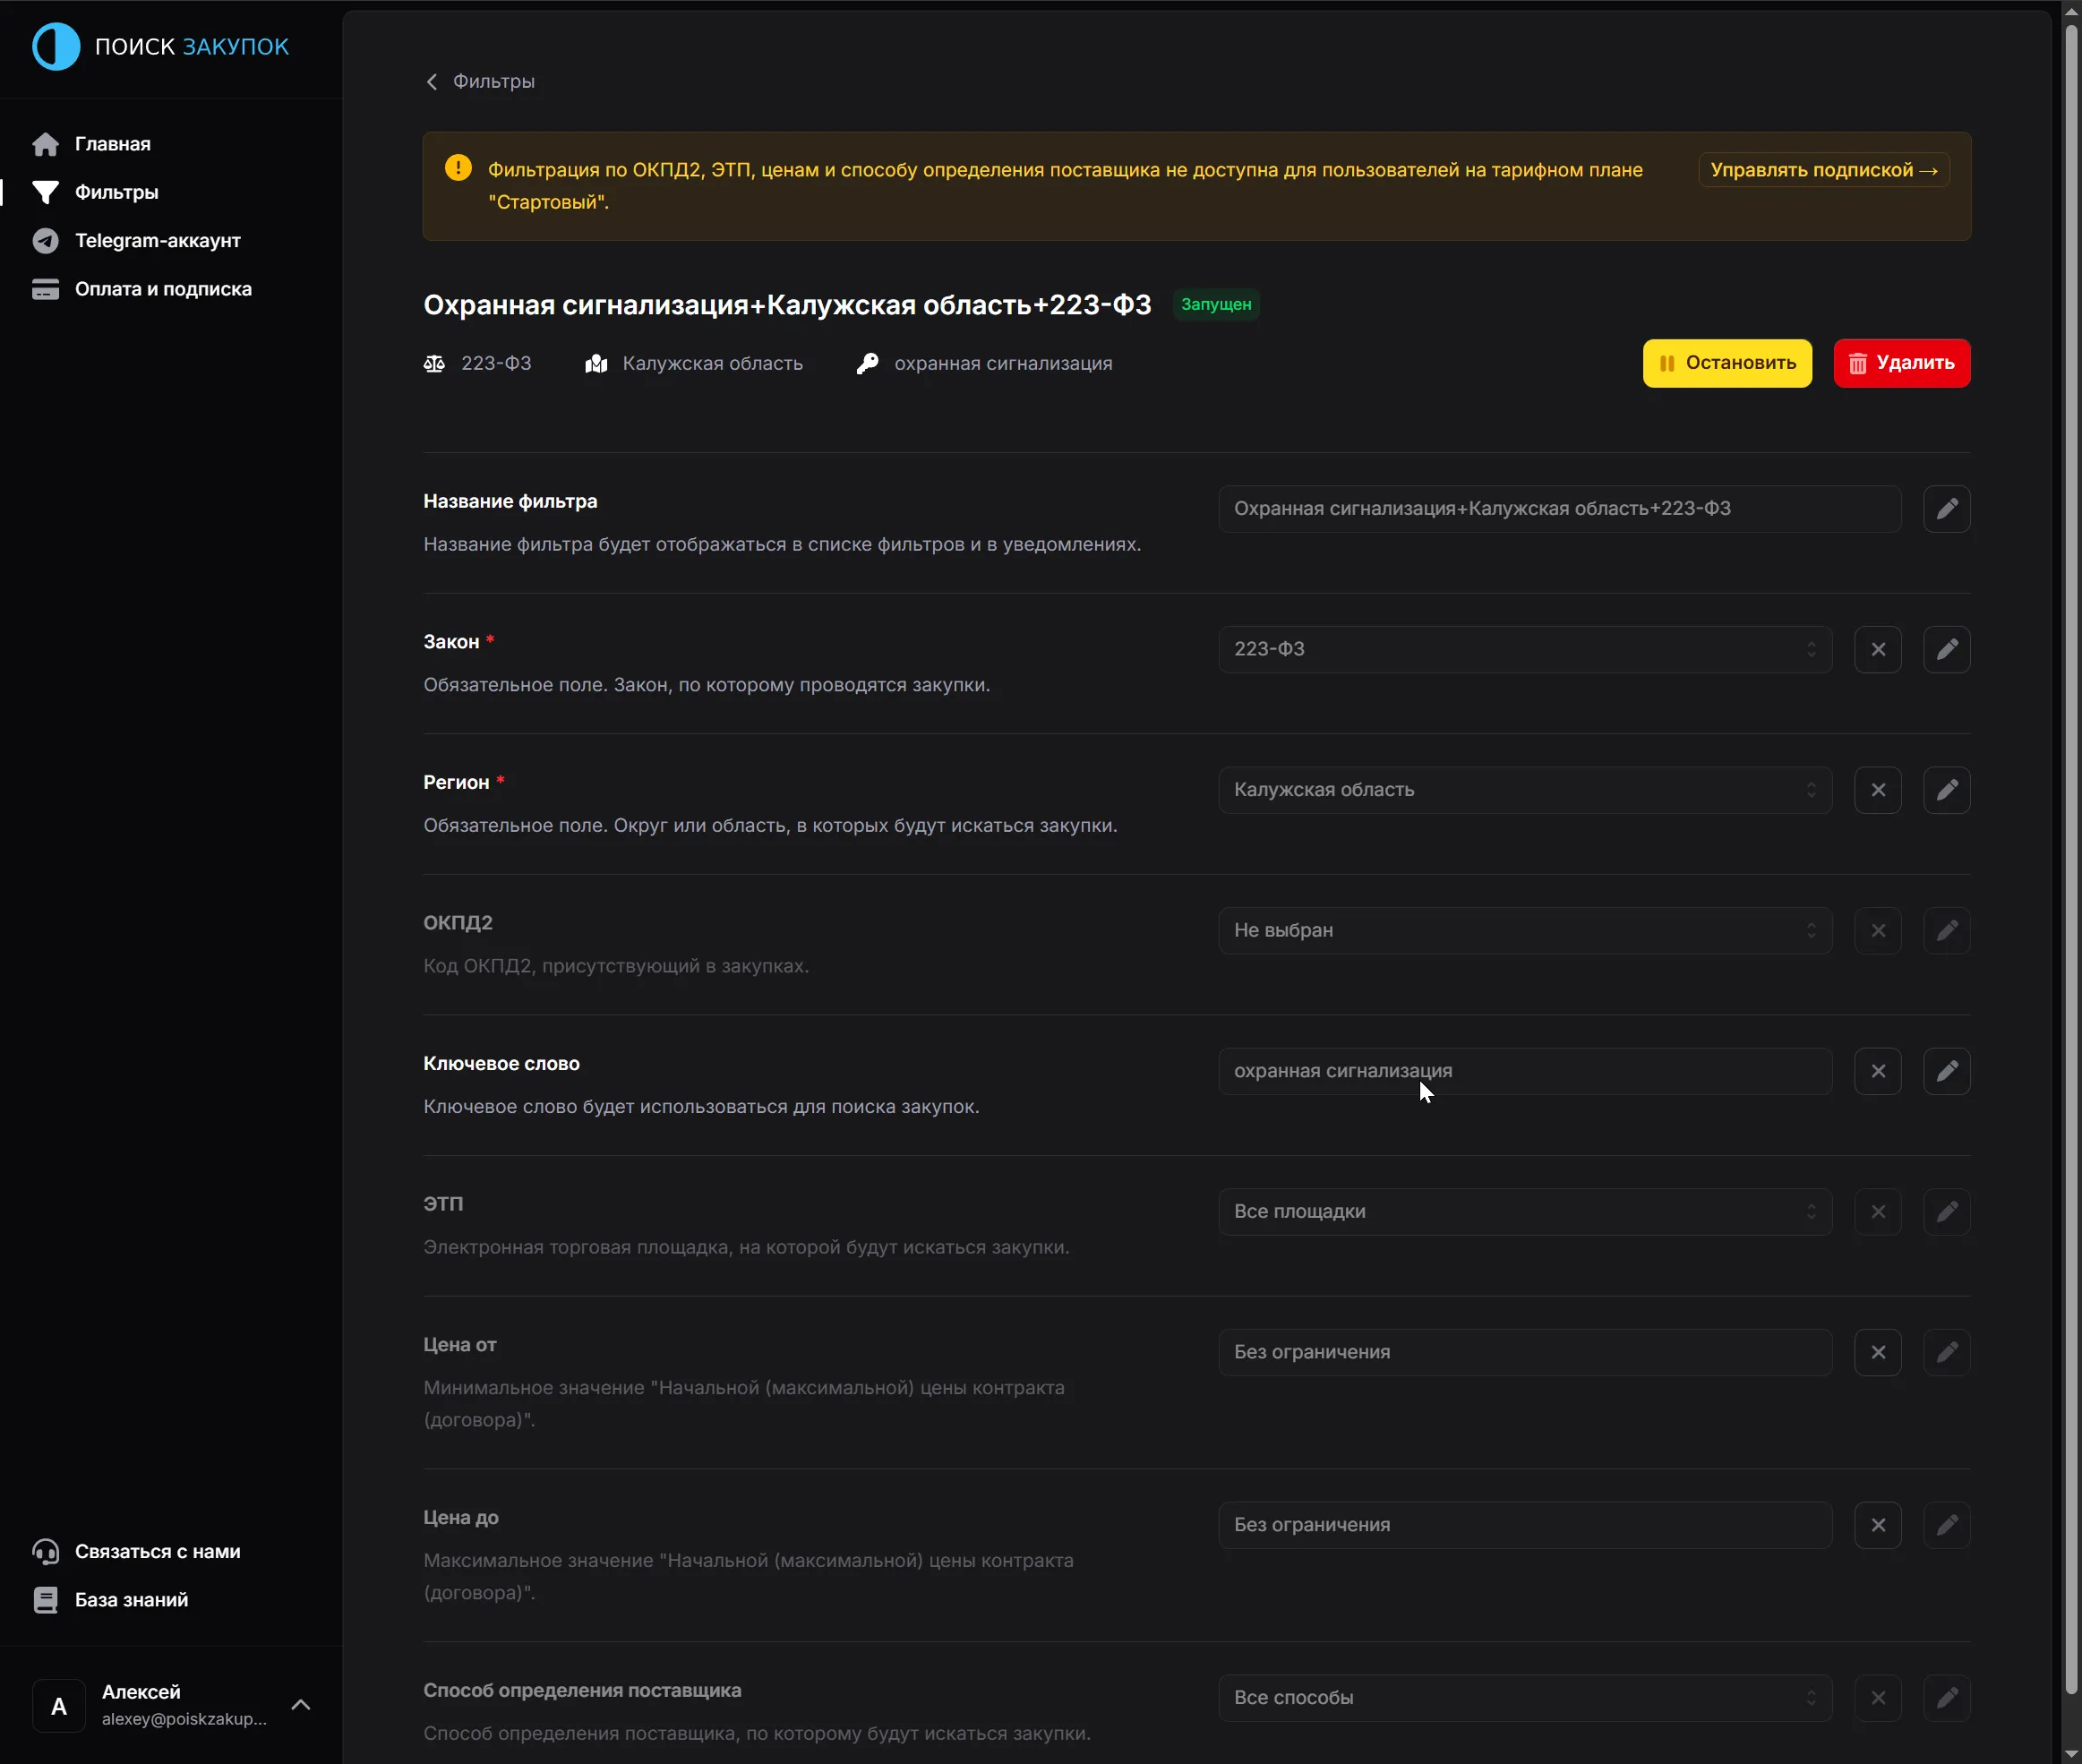The height and width of the screenshot is (1764, 2082).
Task: Clear the Регион field with X icon
Action: 1877,790
